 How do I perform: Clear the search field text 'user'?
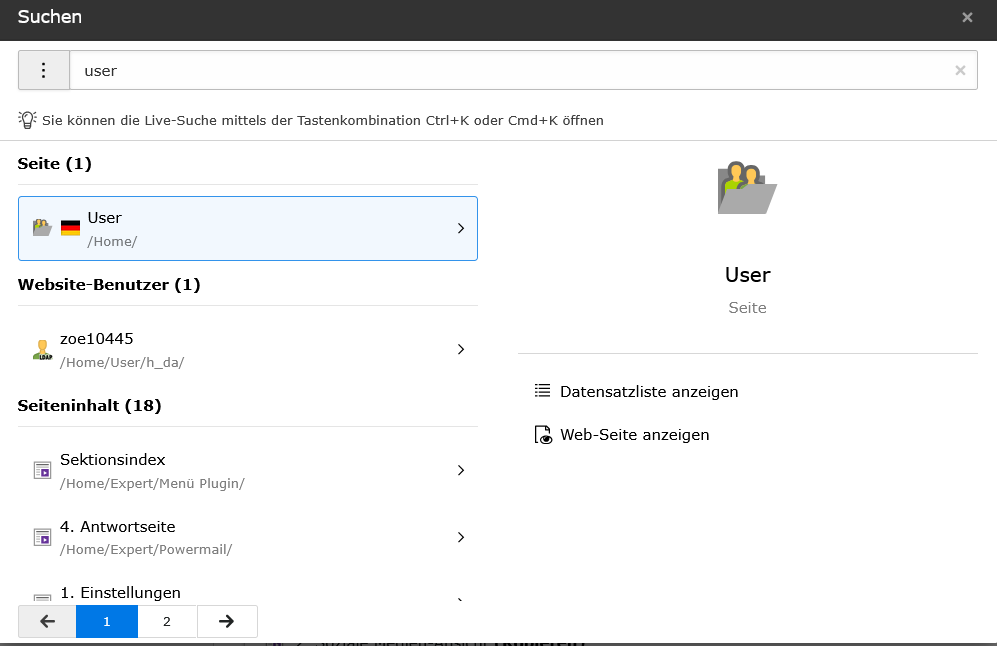click(960, 71)
